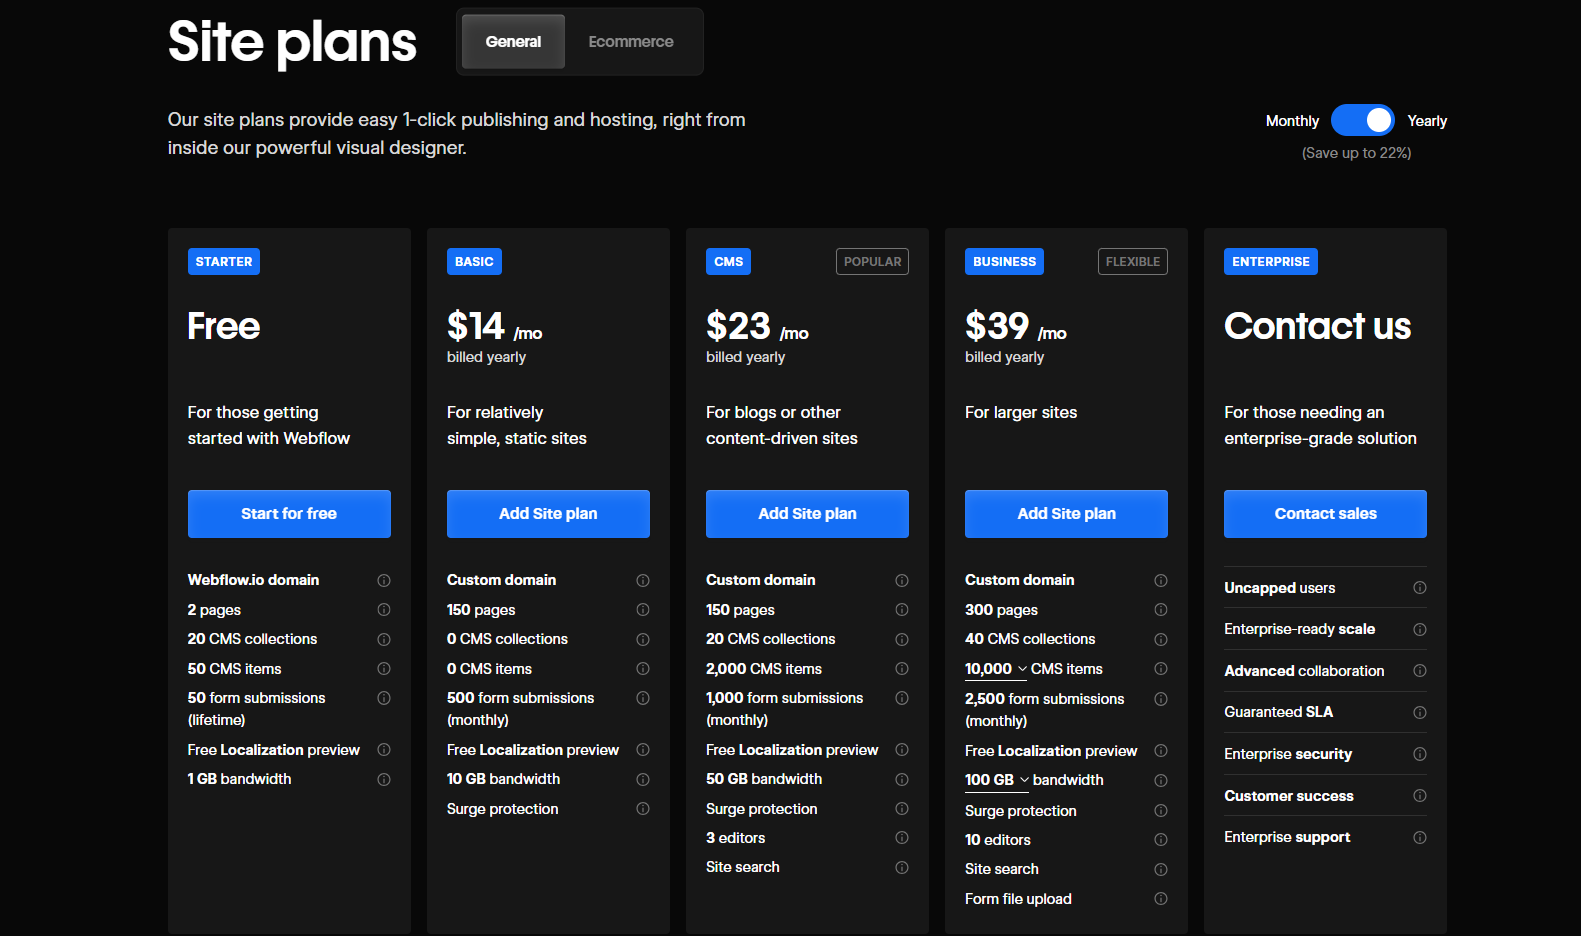
Task: Click the Start for free button
Action: (289, 514)
